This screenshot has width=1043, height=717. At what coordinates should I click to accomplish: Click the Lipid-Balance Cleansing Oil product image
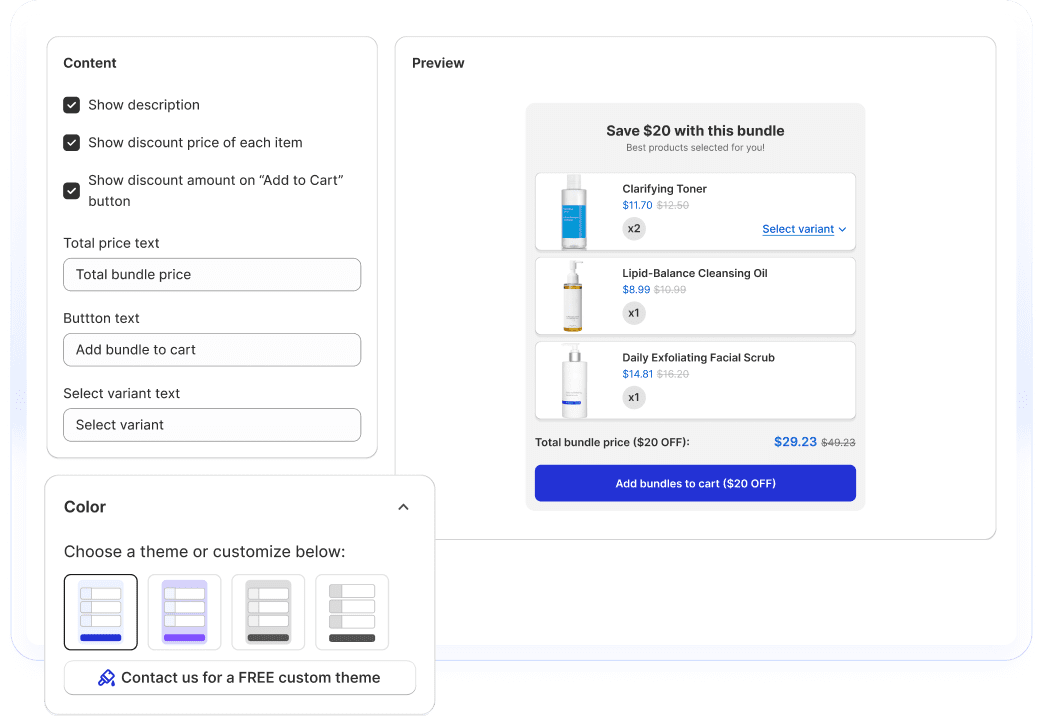[574, 296]
